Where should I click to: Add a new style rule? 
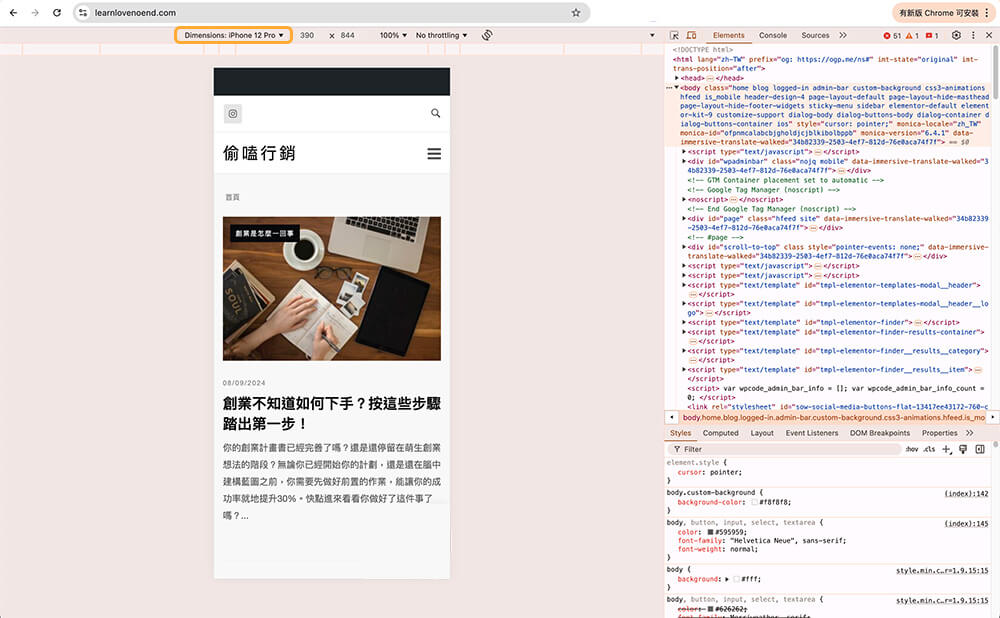(946, 449)
